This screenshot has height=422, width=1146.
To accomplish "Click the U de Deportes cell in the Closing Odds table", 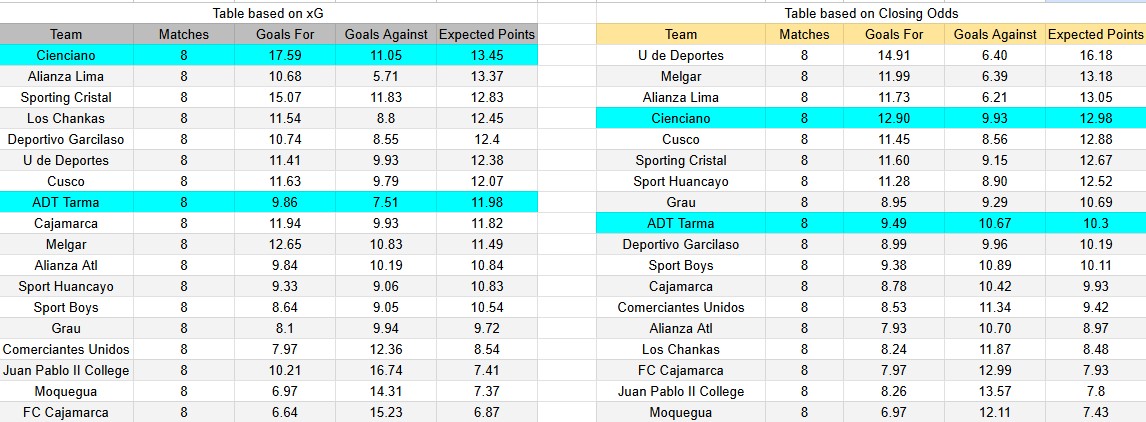I will pos(680,55).
